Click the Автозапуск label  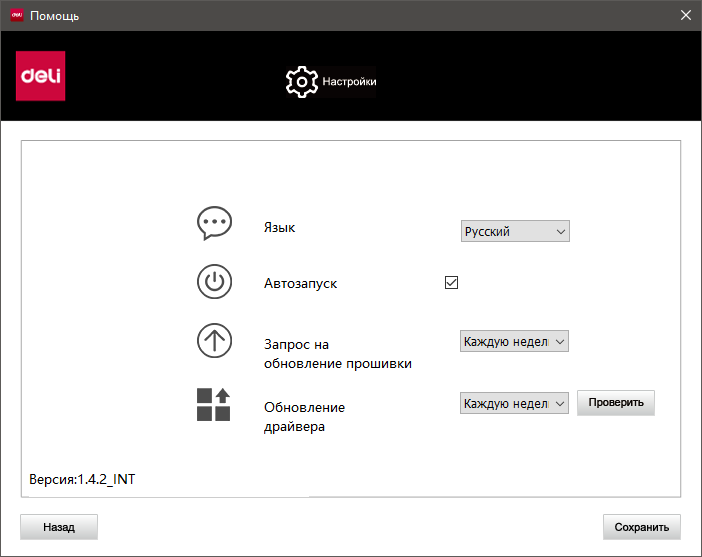(x=300, y=283)
